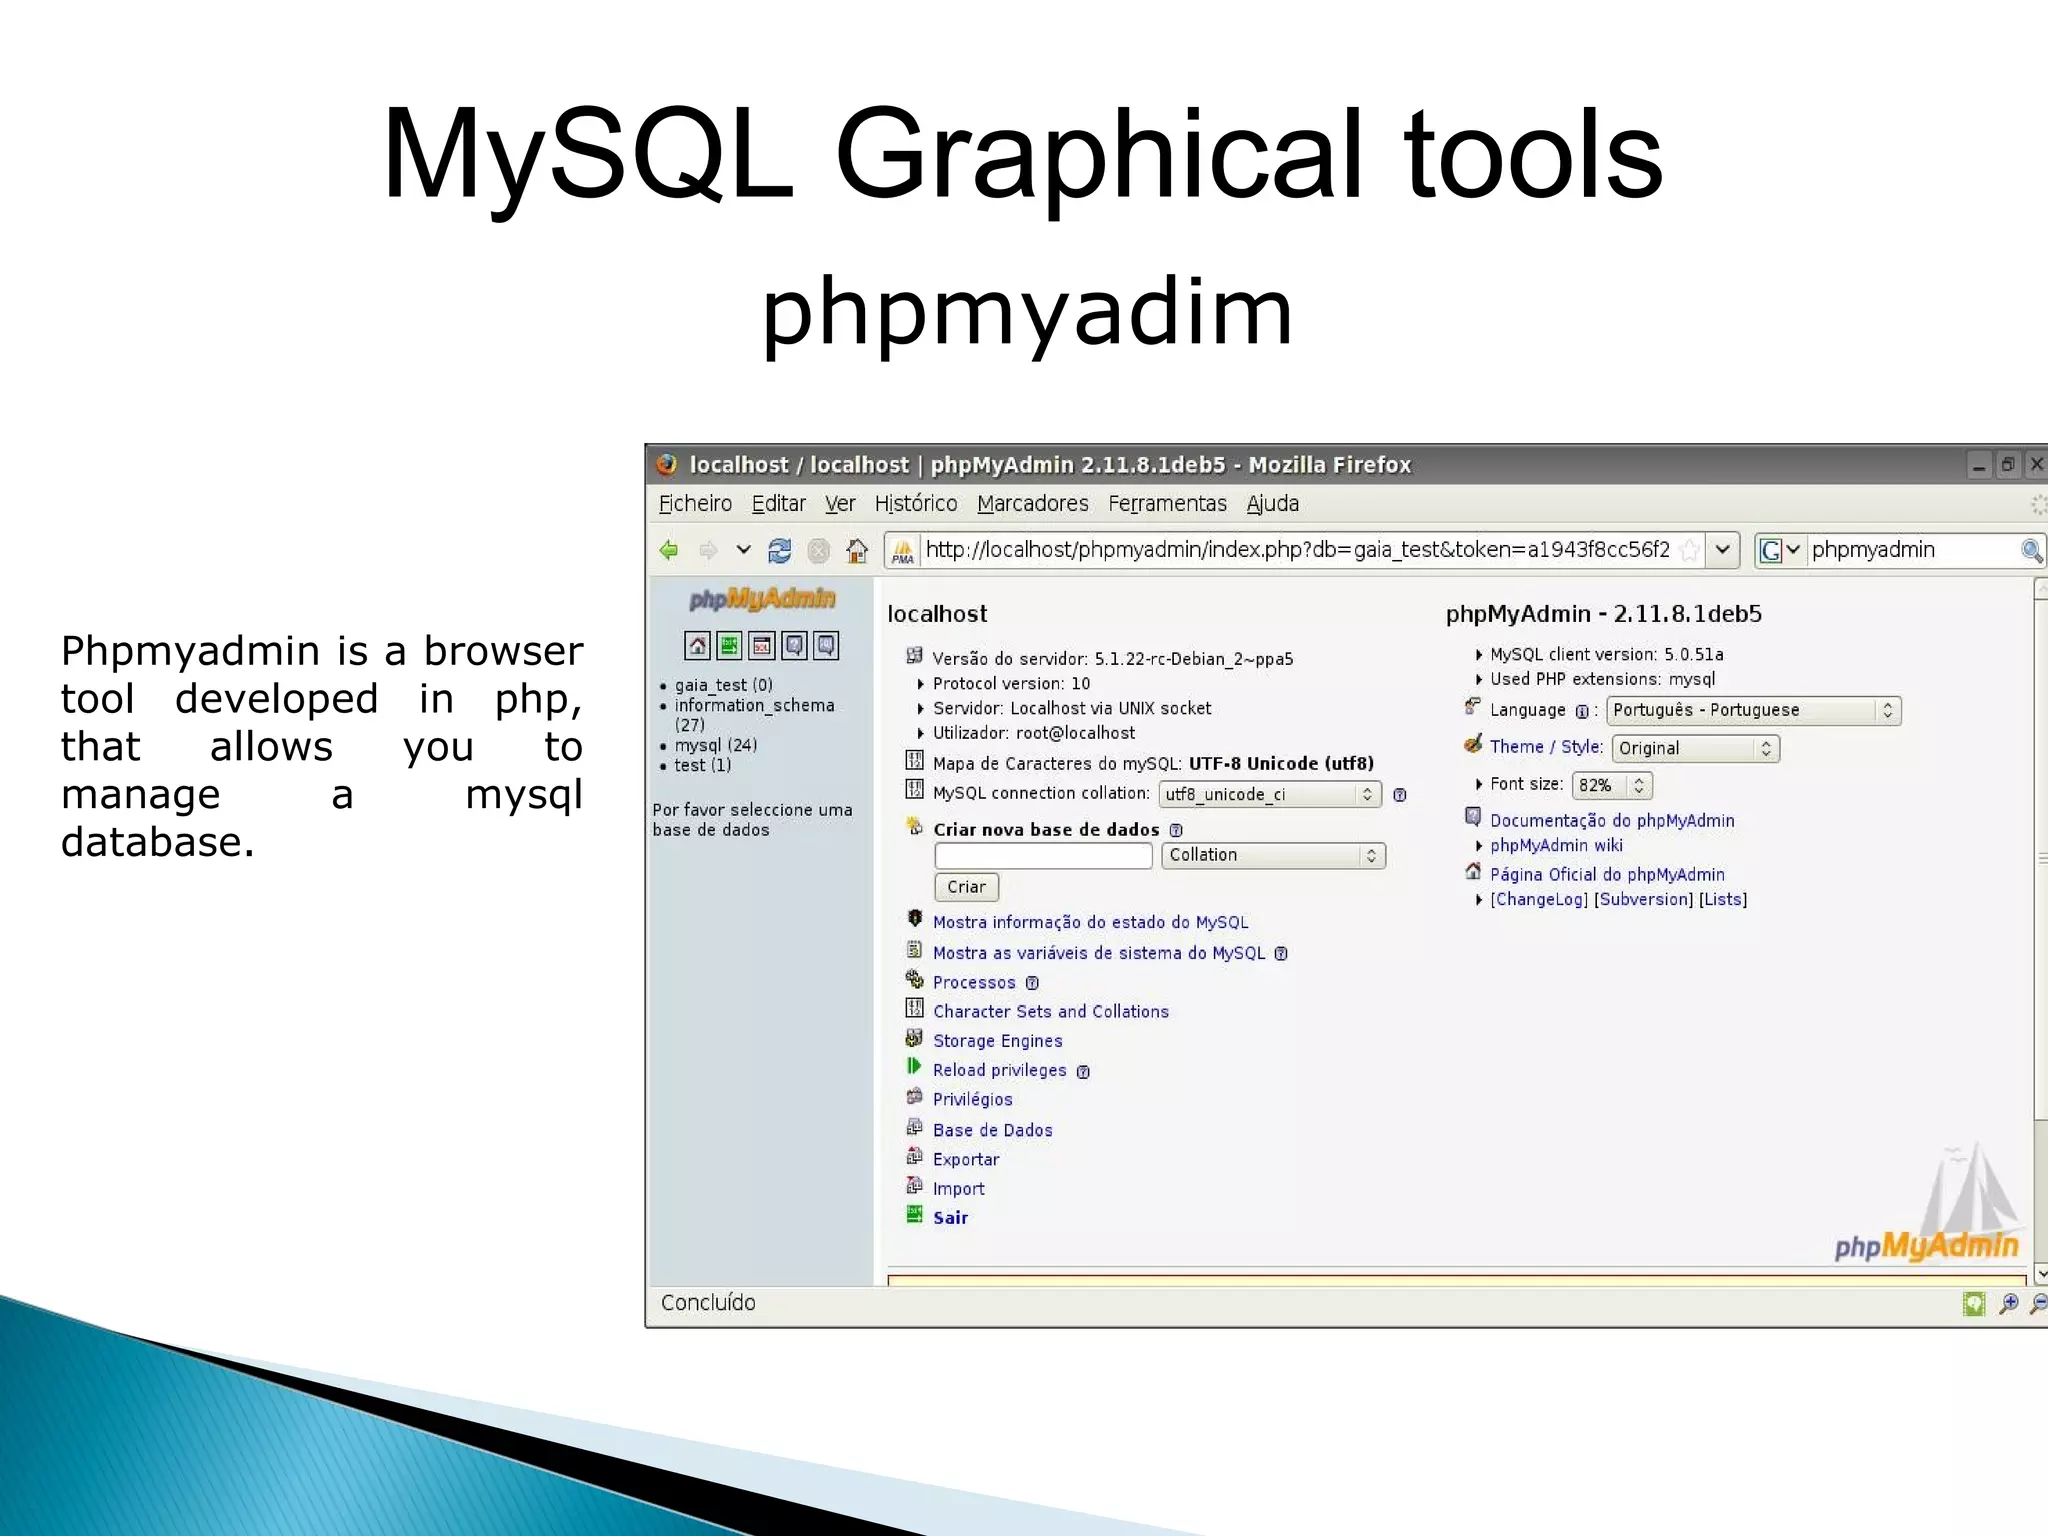Open Documentação do phpMyAdmin link
Image resolution: width=2048 pixels, height=1536 pixels.
click(1612, 820)
